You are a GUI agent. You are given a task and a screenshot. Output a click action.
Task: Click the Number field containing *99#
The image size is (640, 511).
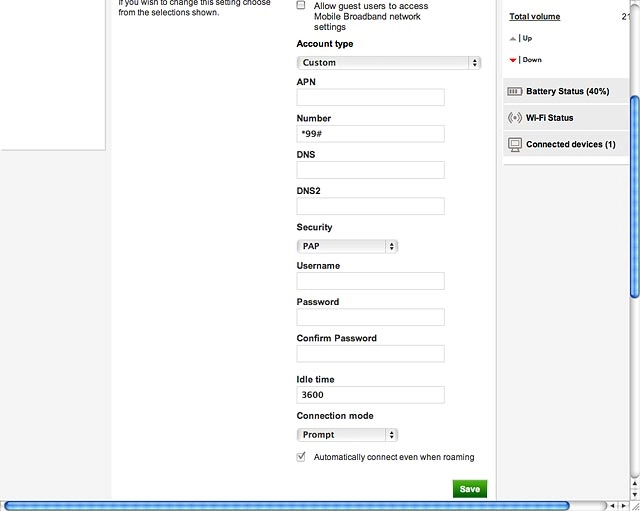point(371,134)
